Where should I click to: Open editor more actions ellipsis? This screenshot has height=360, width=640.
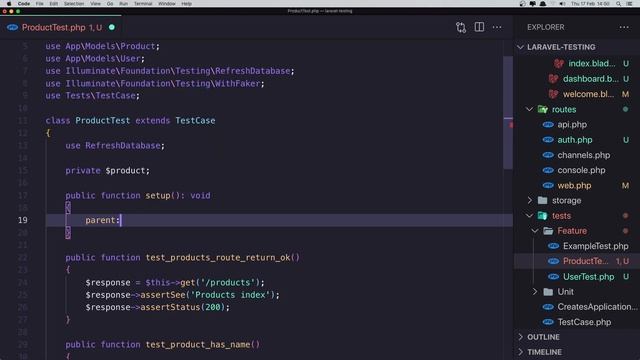[497, 27]
